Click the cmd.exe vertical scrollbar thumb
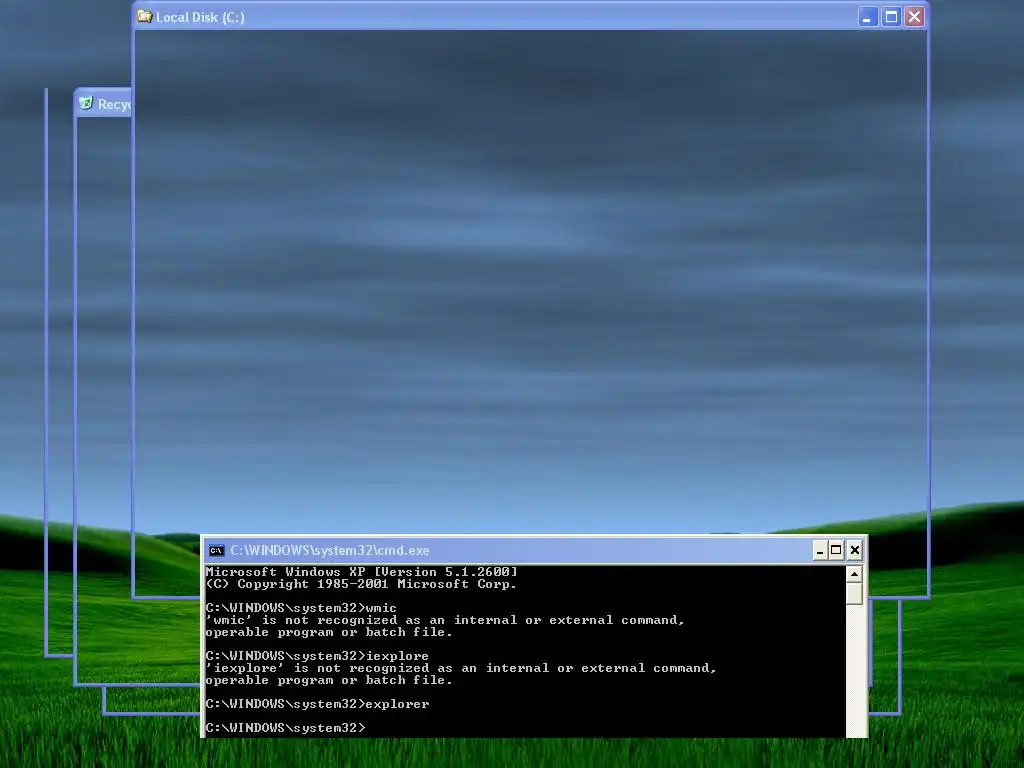 pos(854,594)
